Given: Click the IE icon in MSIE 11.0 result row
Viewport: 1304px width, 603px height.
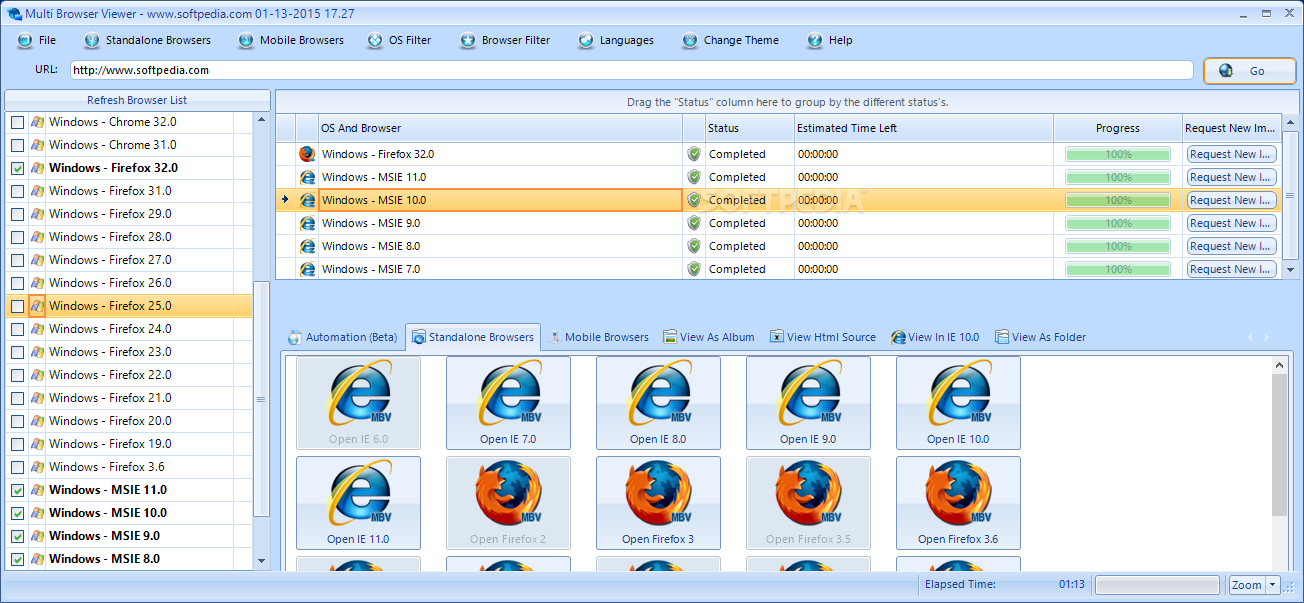Looking at the screenshot, I should [307, 177].
